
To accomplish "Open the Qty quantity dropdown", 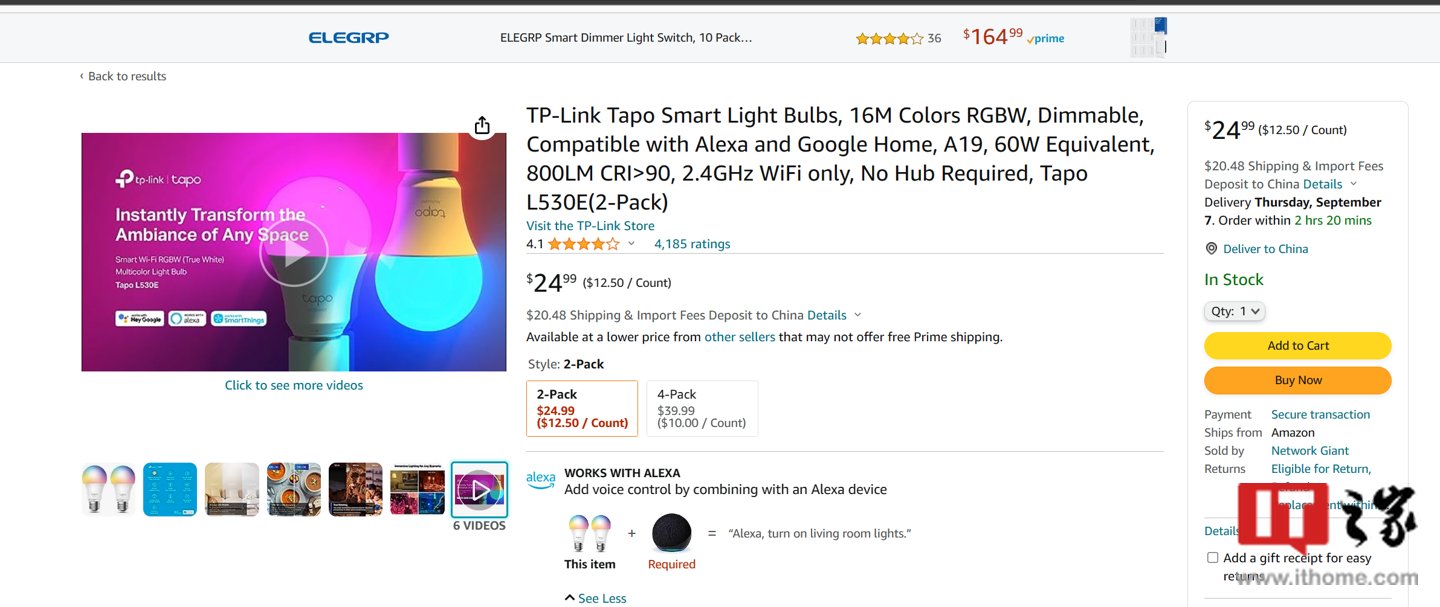I will [1235, 311].
